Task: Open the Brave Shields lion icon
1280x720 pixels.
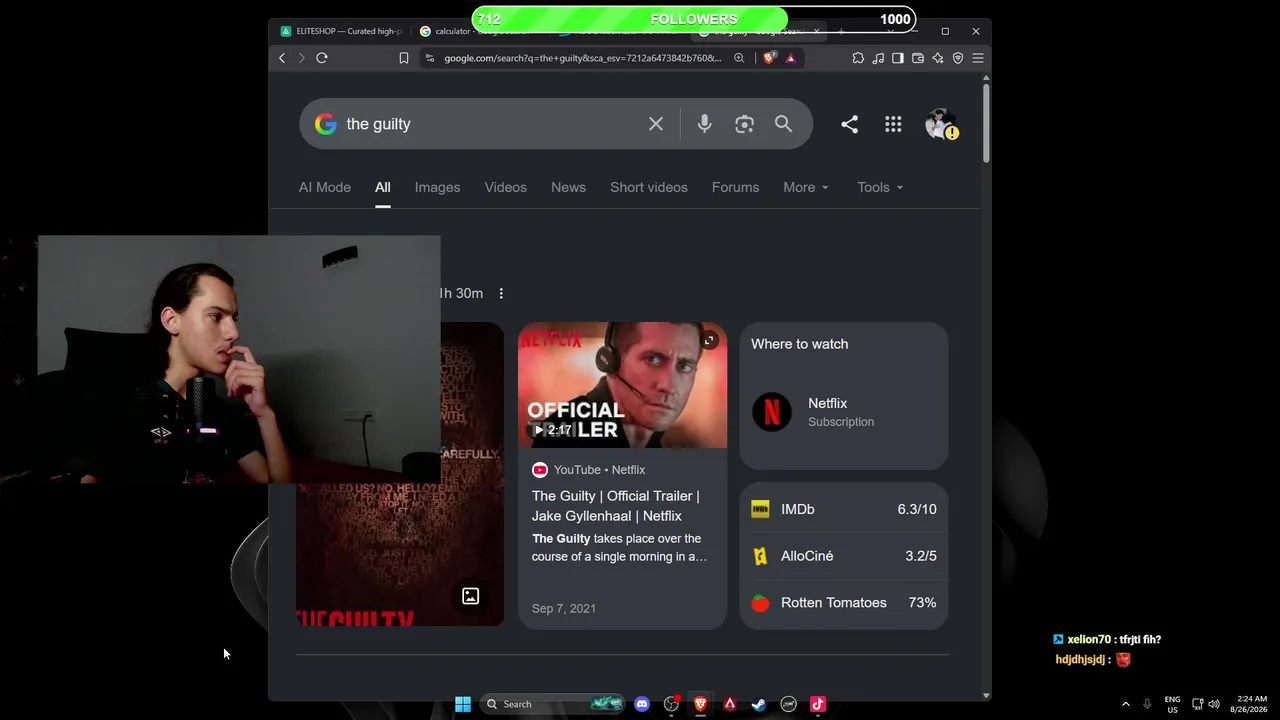Action: (x=768, y=58)
